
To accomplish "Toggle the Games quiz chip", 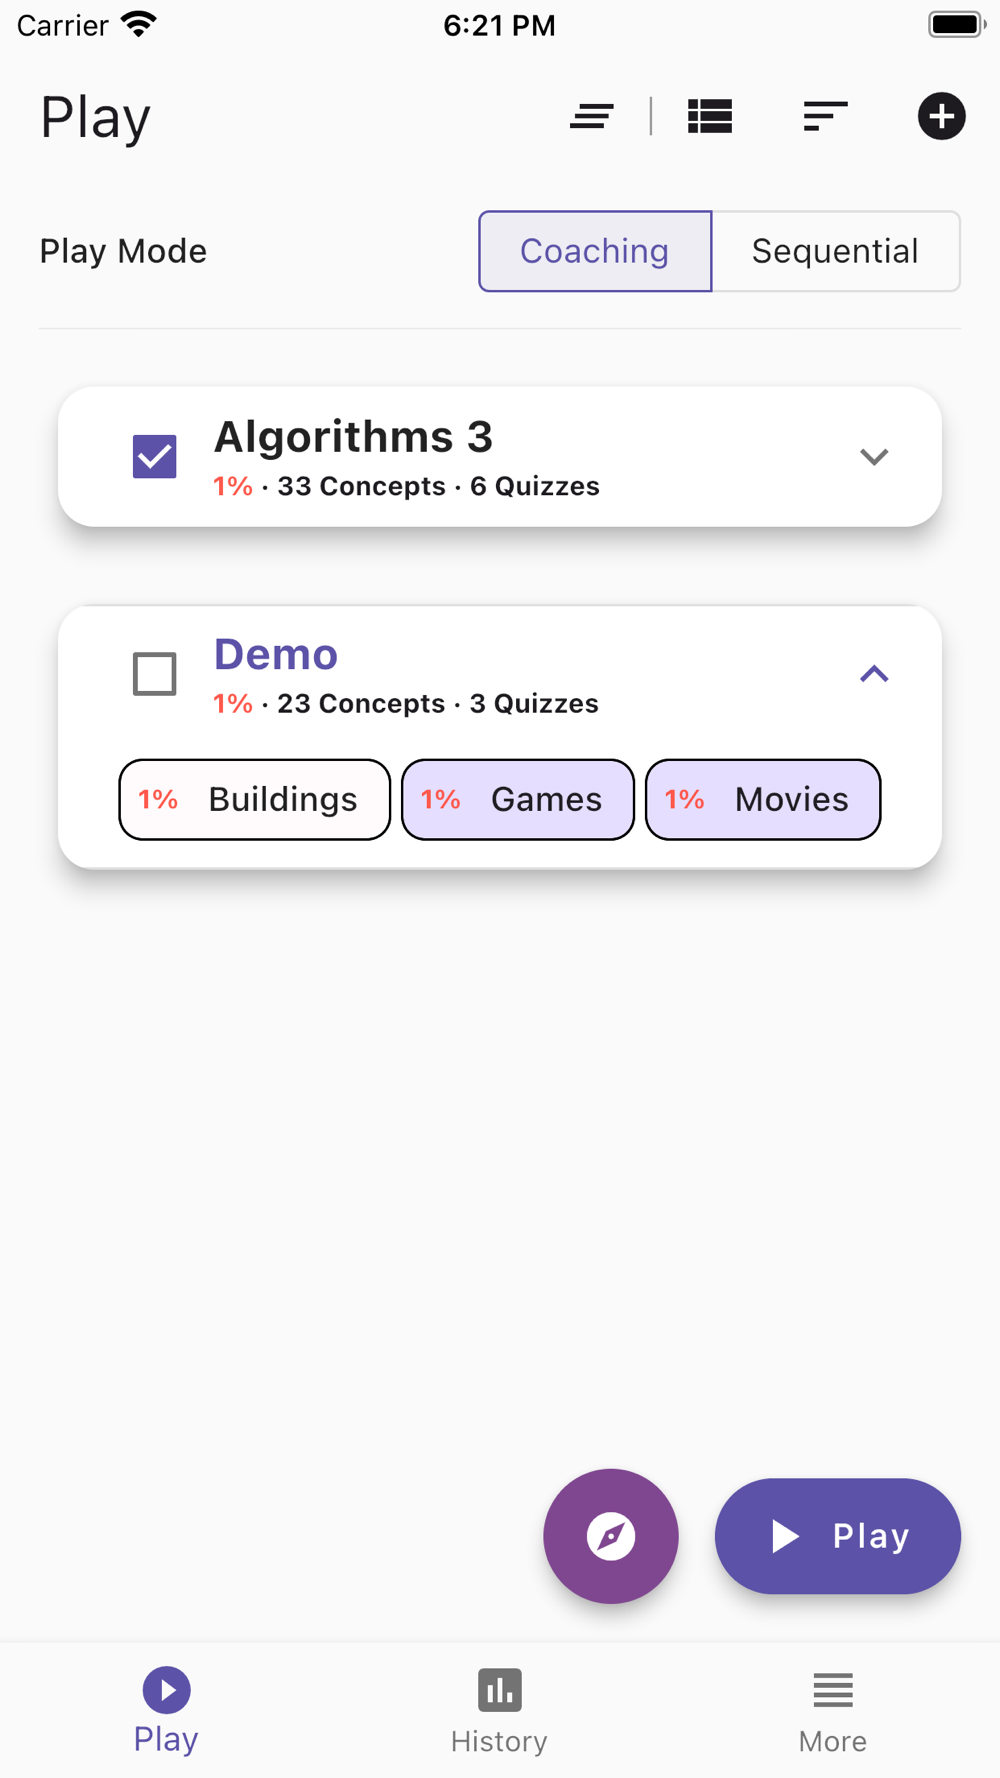I will (518, 800).
